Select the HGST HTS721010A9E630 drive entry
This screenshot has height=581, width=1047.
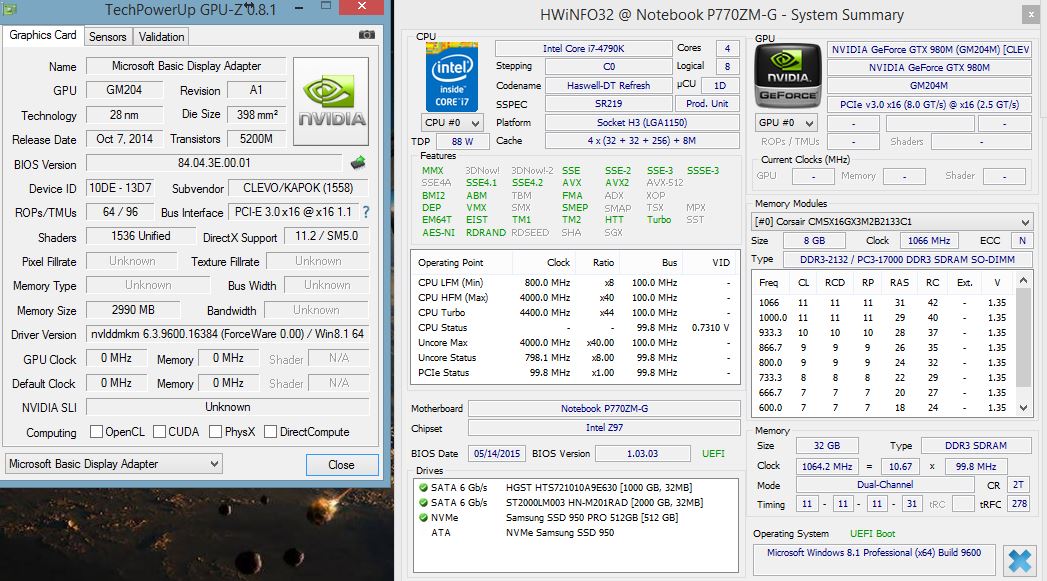599,488
